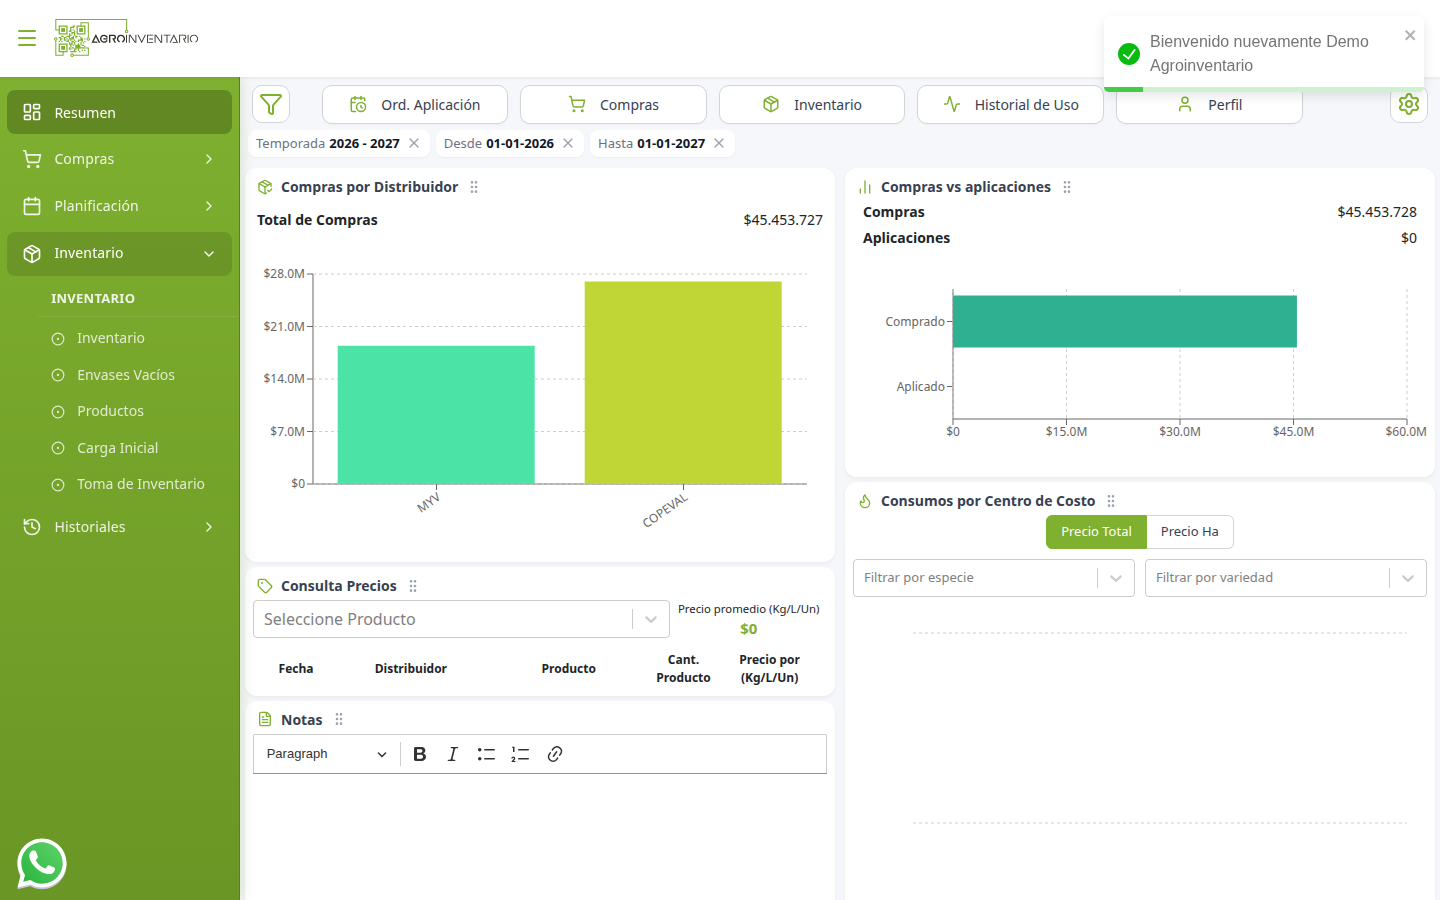Open Filtrar por especie dropdown
Screen dimensions: 1440x900
994,578
